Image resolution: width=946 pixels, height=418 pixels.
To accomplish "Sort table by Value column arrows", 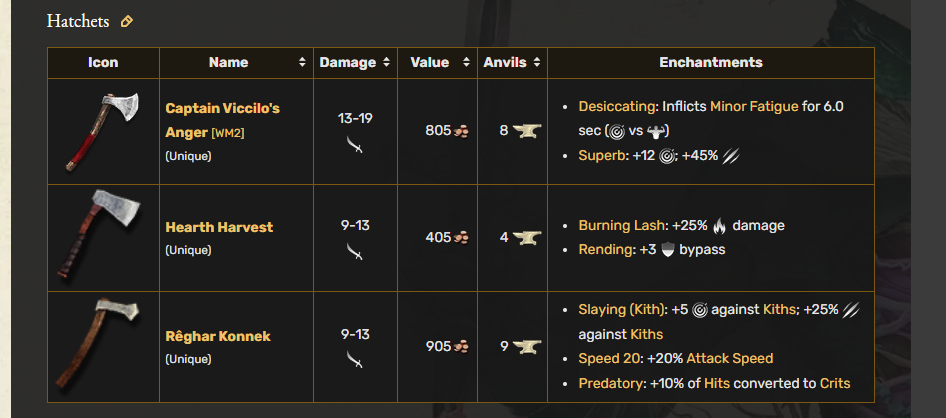I will coord(466,62).
